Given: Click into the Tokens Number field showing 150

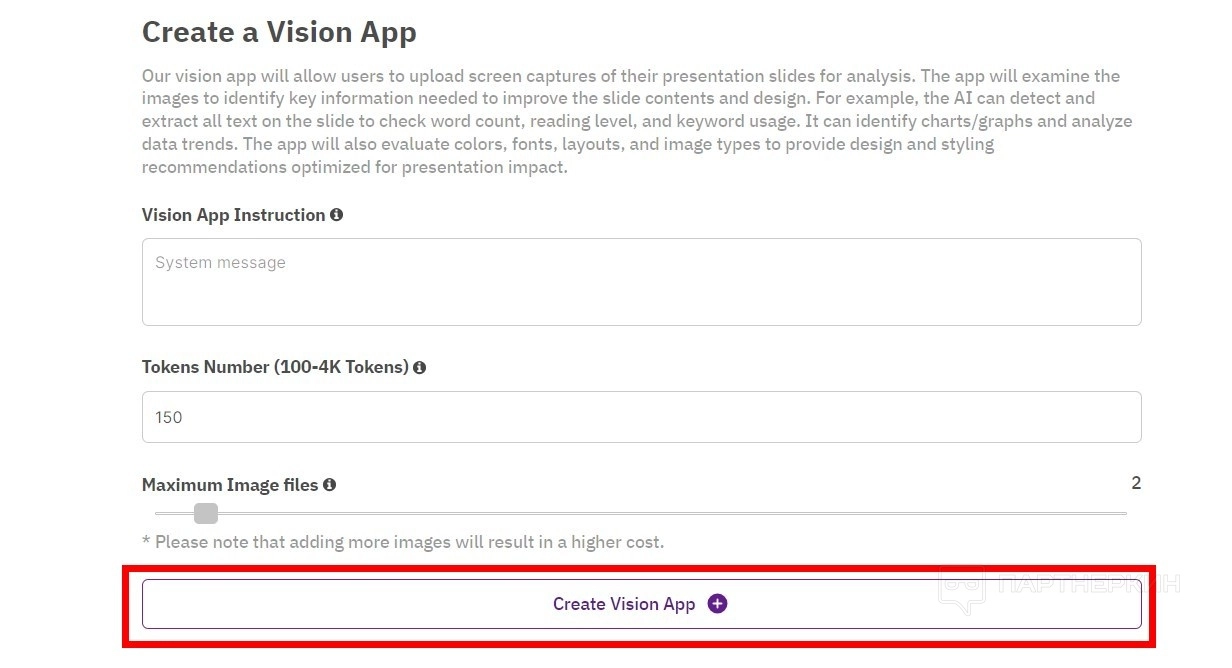Looking at the screenshot, I should pos(641,417).
